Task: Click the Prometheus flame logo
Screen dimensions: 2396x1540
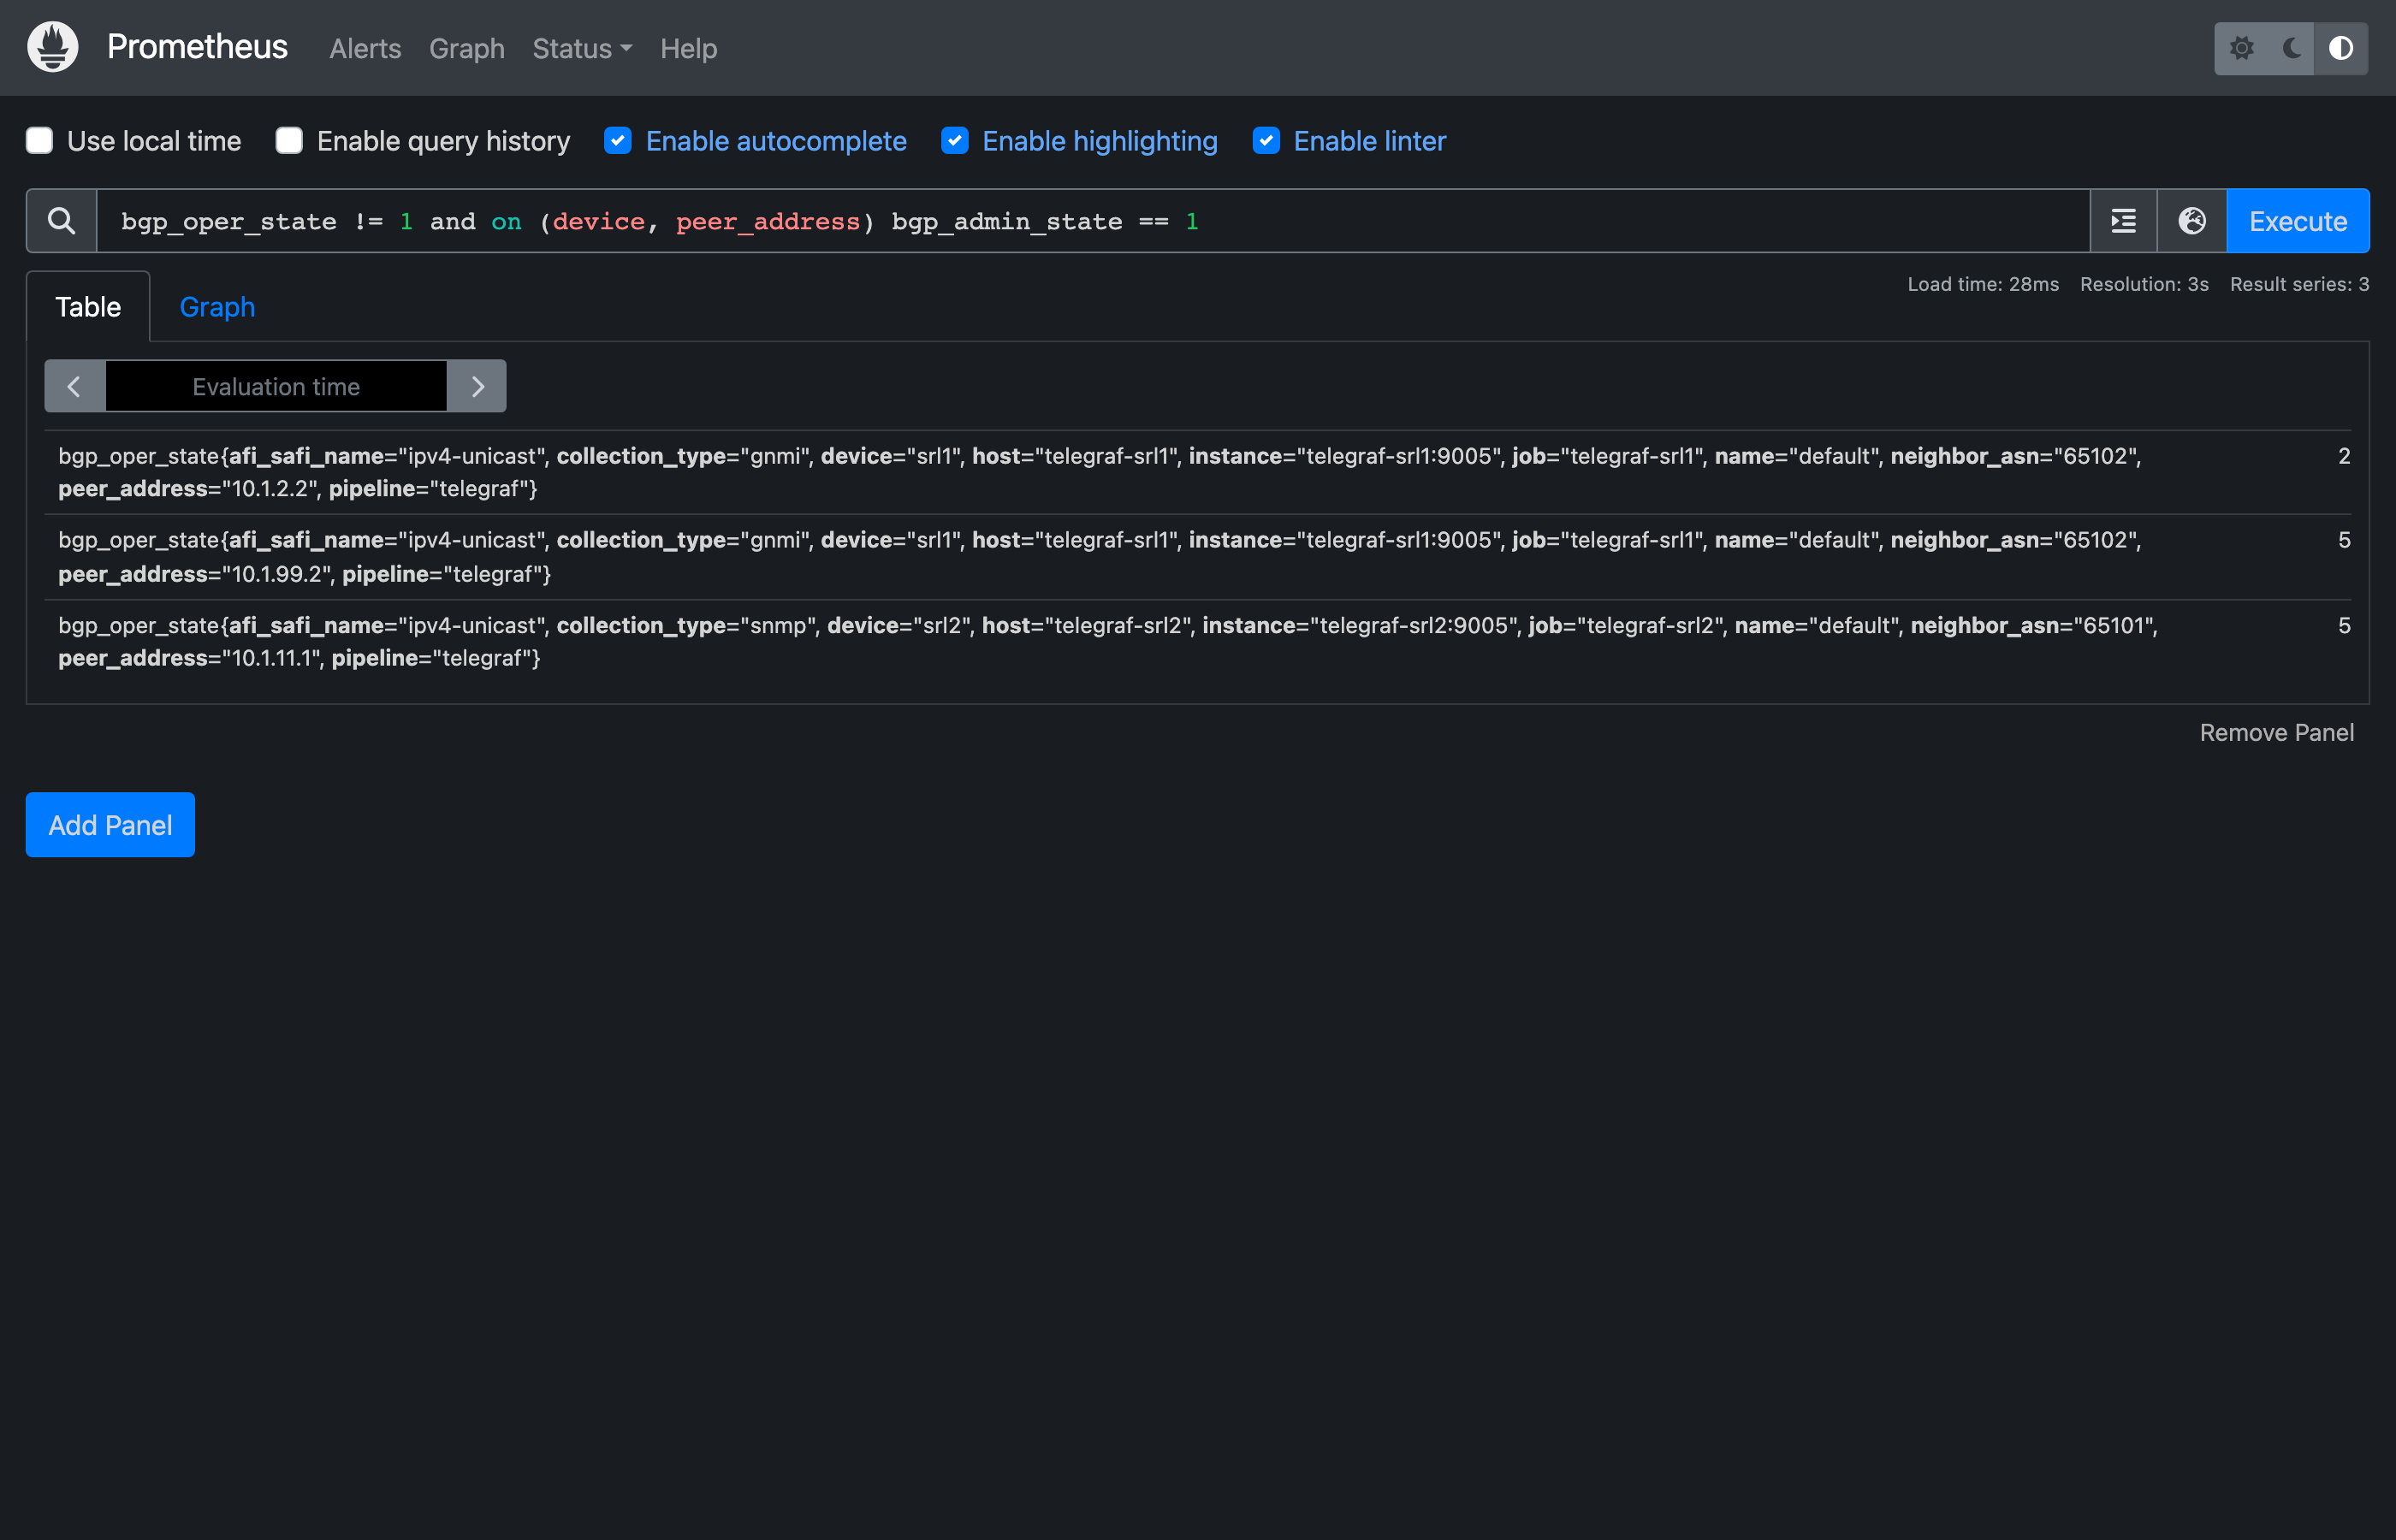Action: click(x=53, y=47)
